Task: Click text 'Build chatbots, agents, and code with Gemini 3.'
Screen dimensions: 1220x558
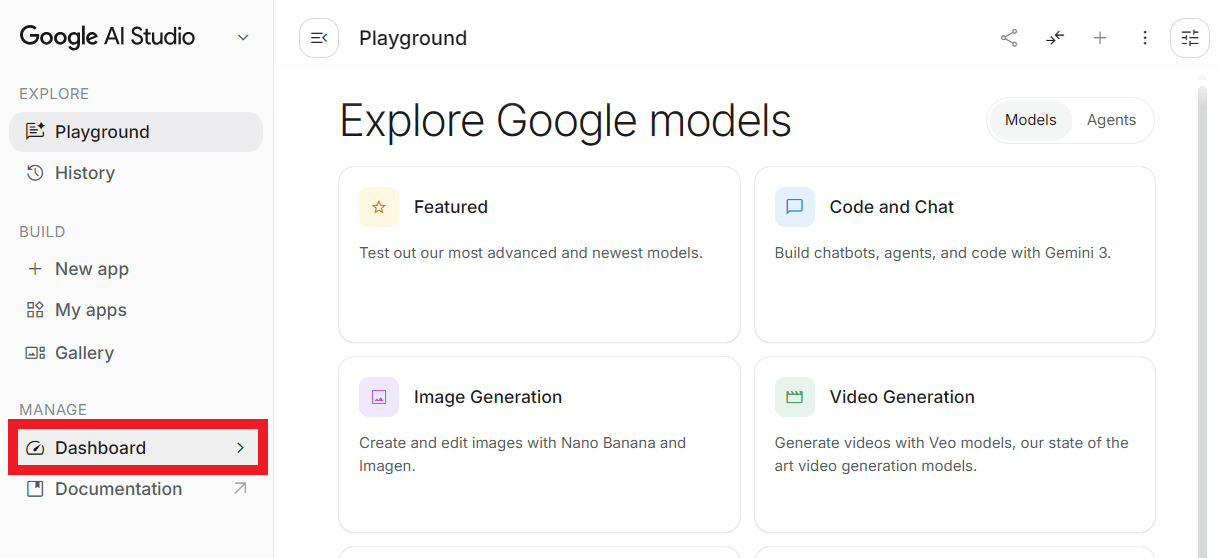Action: pyautogui.click(x=943, y=253)
